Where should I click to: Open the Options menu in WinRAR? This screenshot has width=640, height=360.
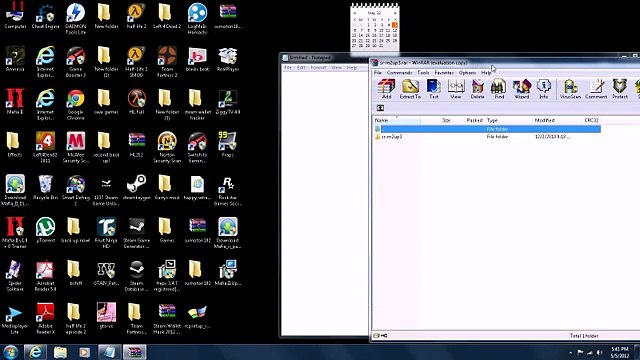(467, 73)
